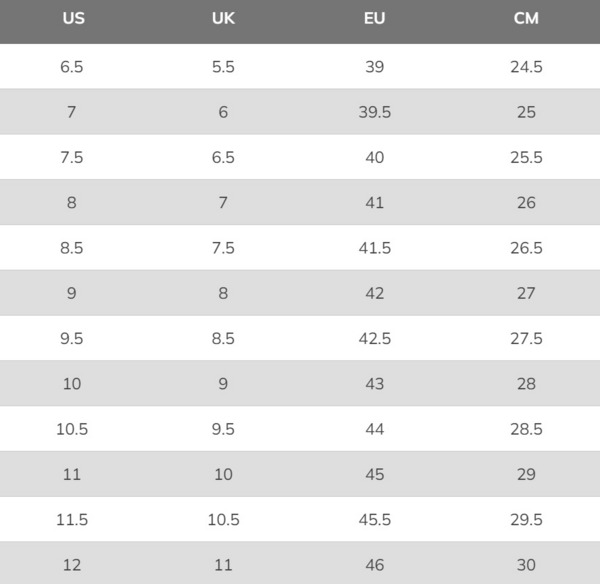600x584 pixels.
Task: Click the EU column header
Action: [374, 19]
